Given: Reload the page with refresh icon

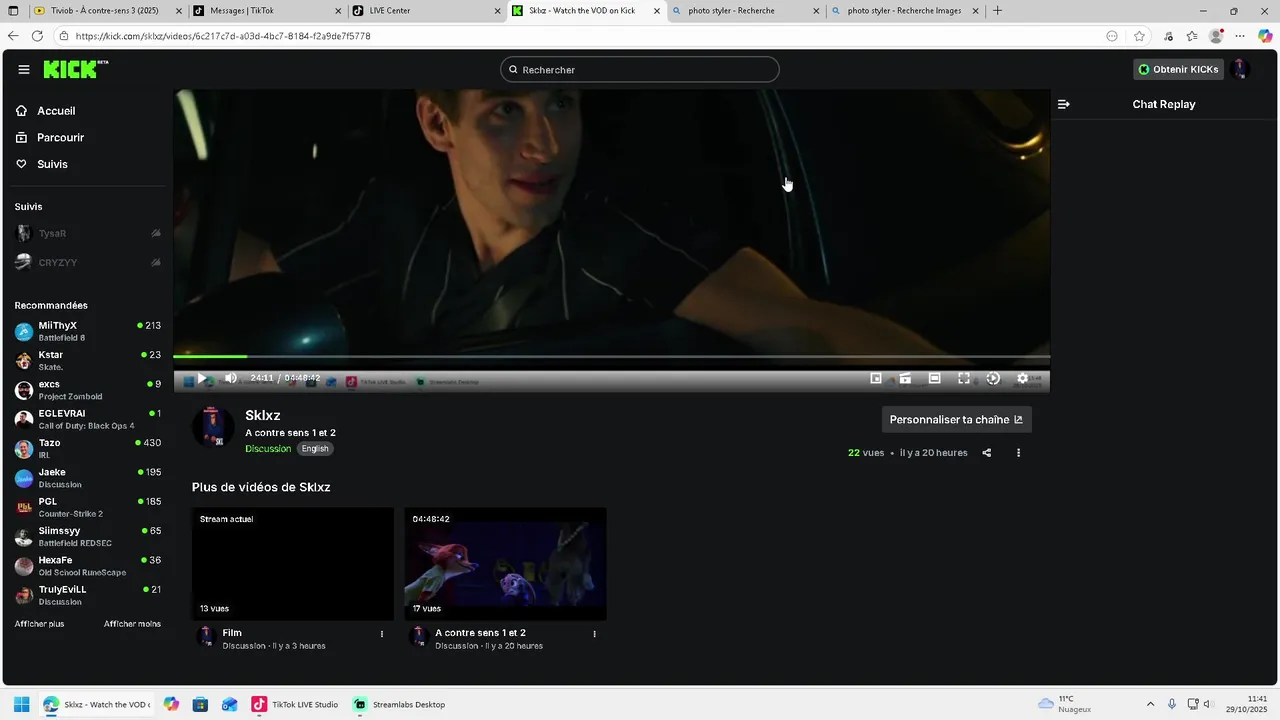Looking at the screenshot, I should [37, 36].
